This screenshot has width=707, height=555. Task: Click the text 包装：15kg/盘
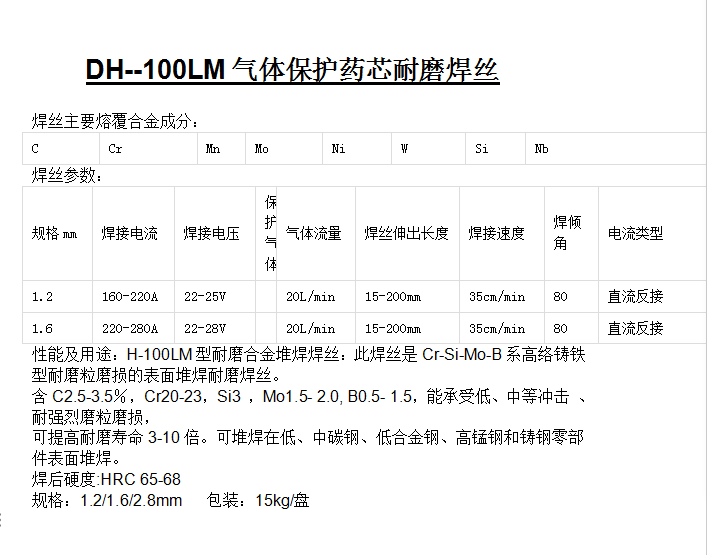click(x=258, y=500)
